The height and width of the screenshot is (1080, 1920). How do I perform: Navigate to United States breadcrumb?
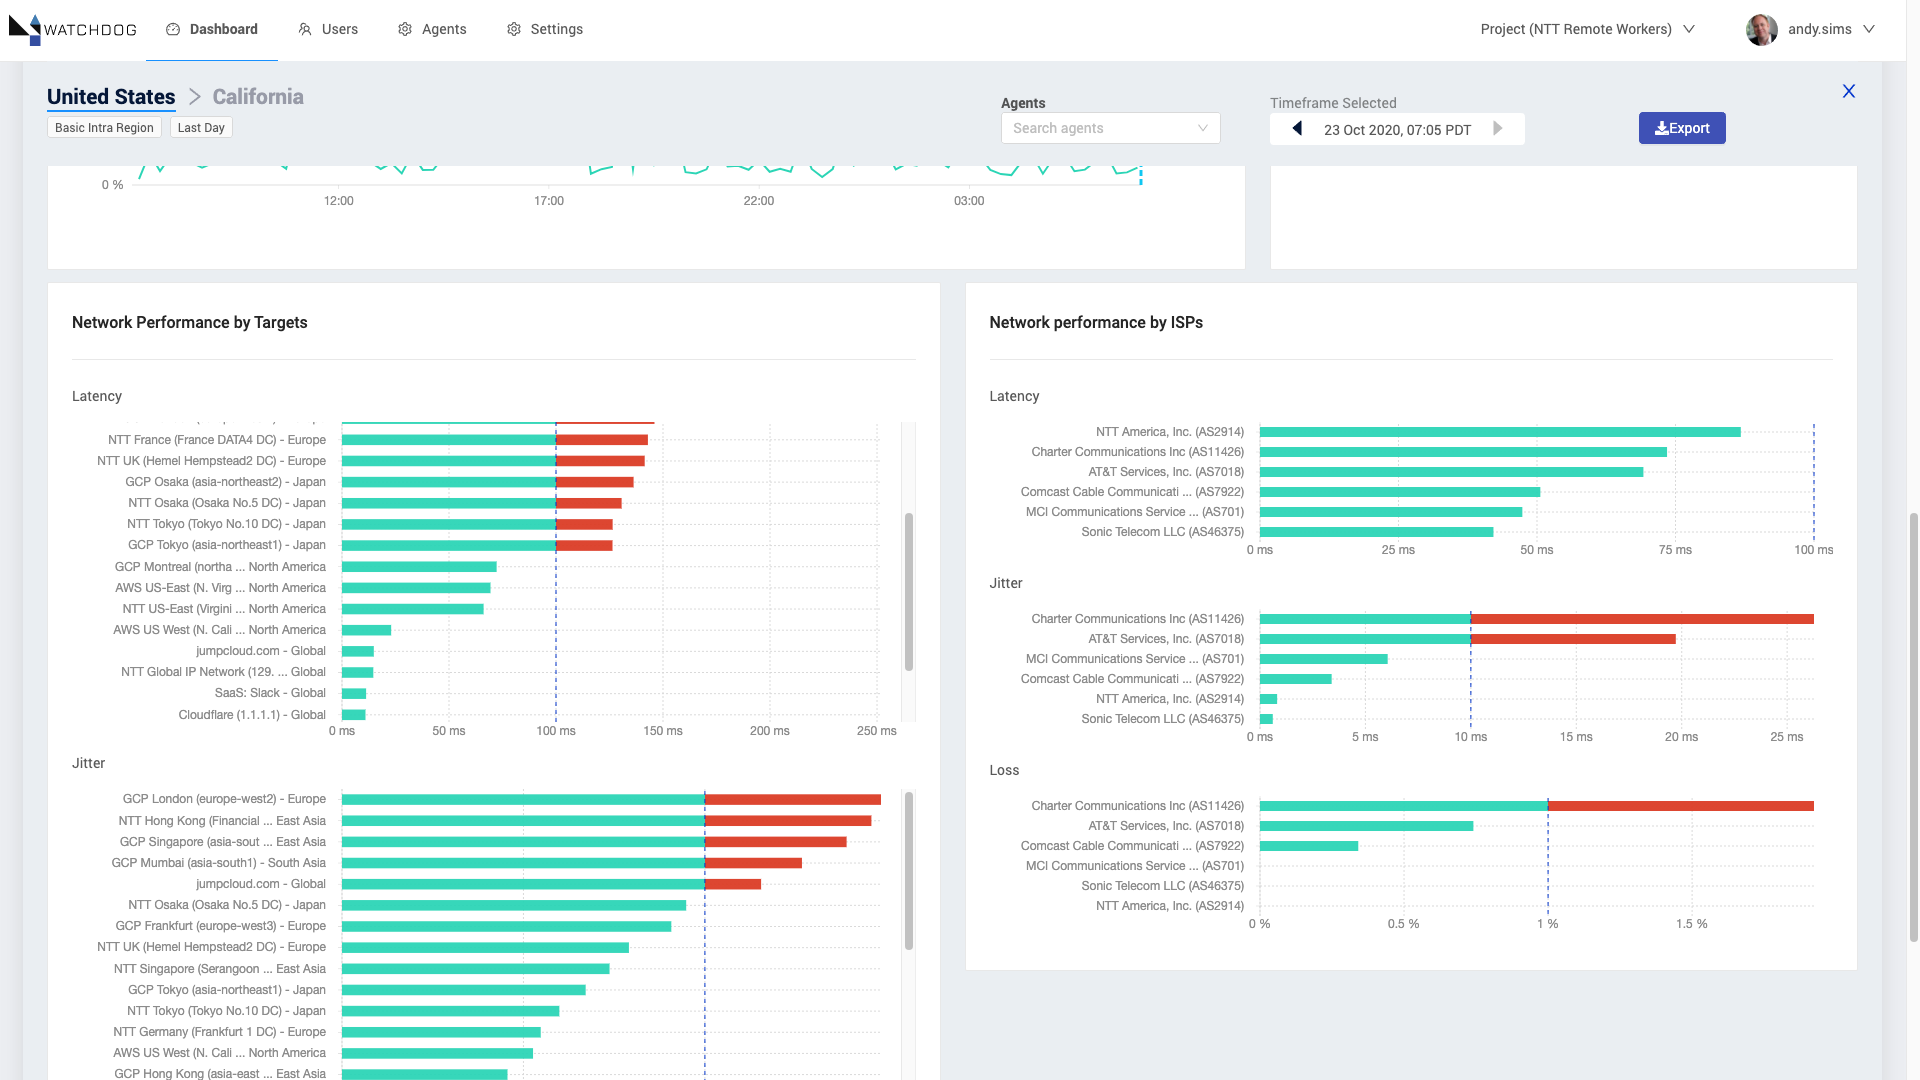click(111, 97)
